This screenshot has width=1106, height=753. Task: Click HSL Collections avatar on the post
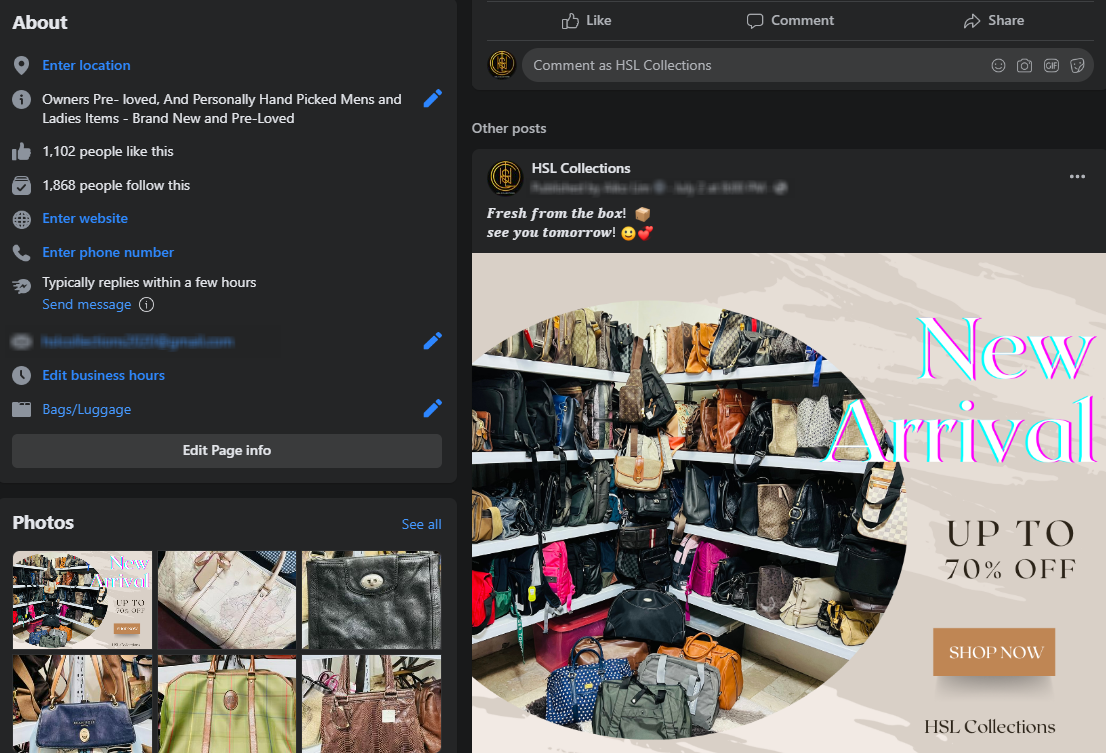pos(505,177)
